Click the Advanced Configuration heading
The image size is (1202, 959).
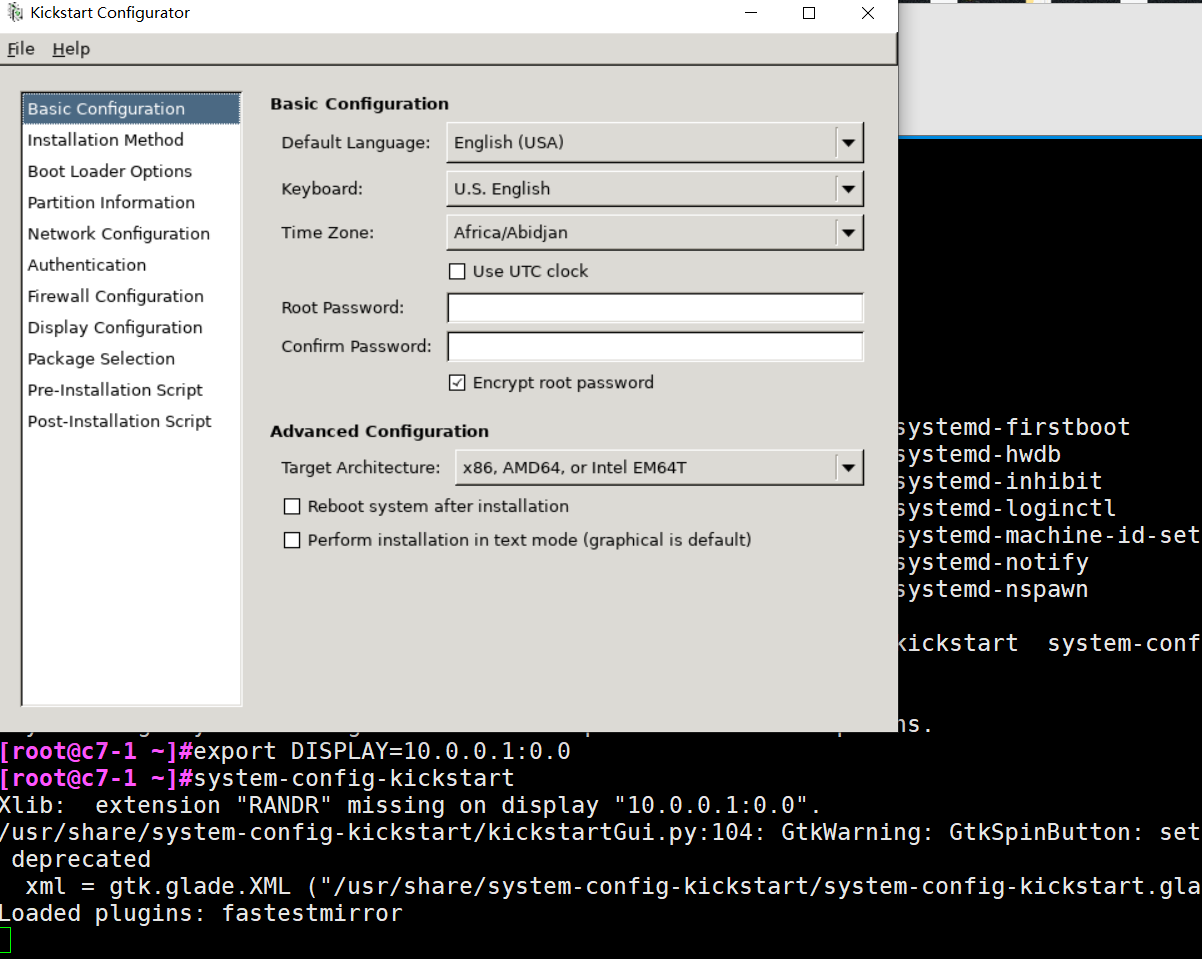click(380, 431)
